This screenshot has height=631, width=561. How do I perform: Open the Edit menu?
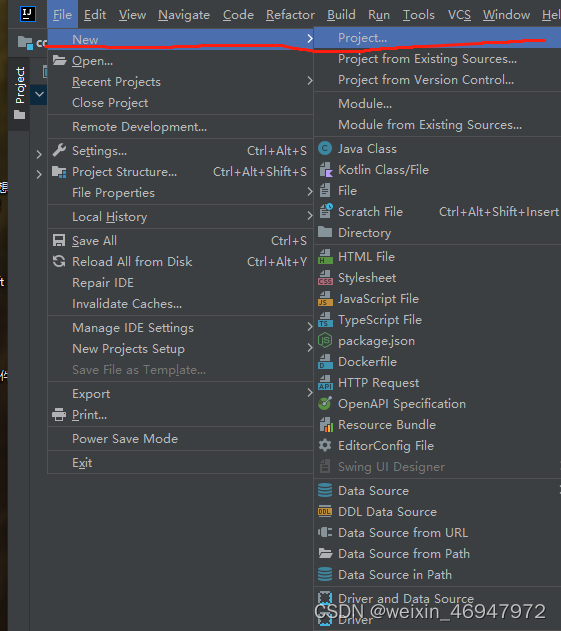pyautogui.click(x=95, y=15)
